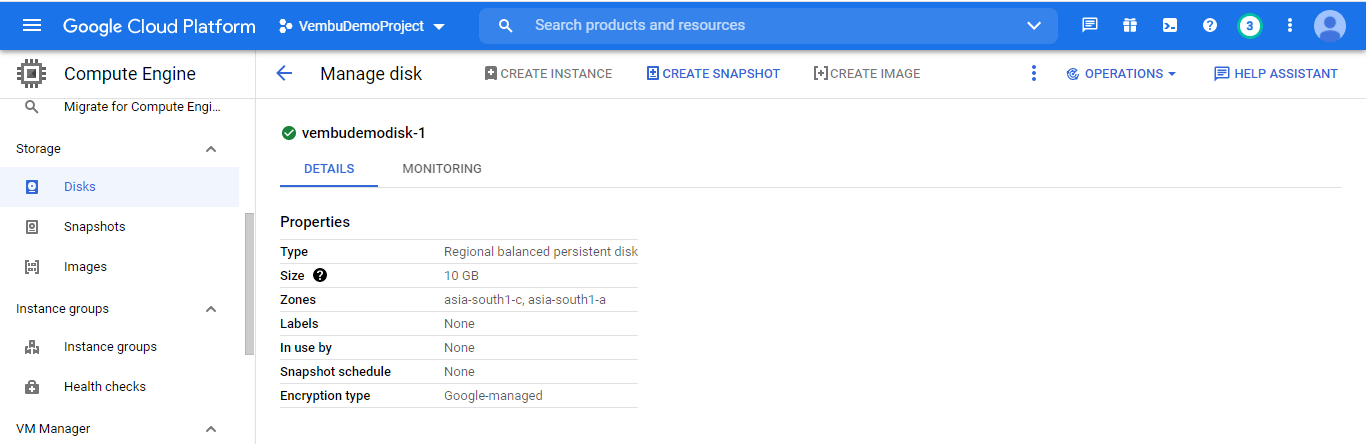Click the vembudemodisk-1 disk name

pos(364,133)
